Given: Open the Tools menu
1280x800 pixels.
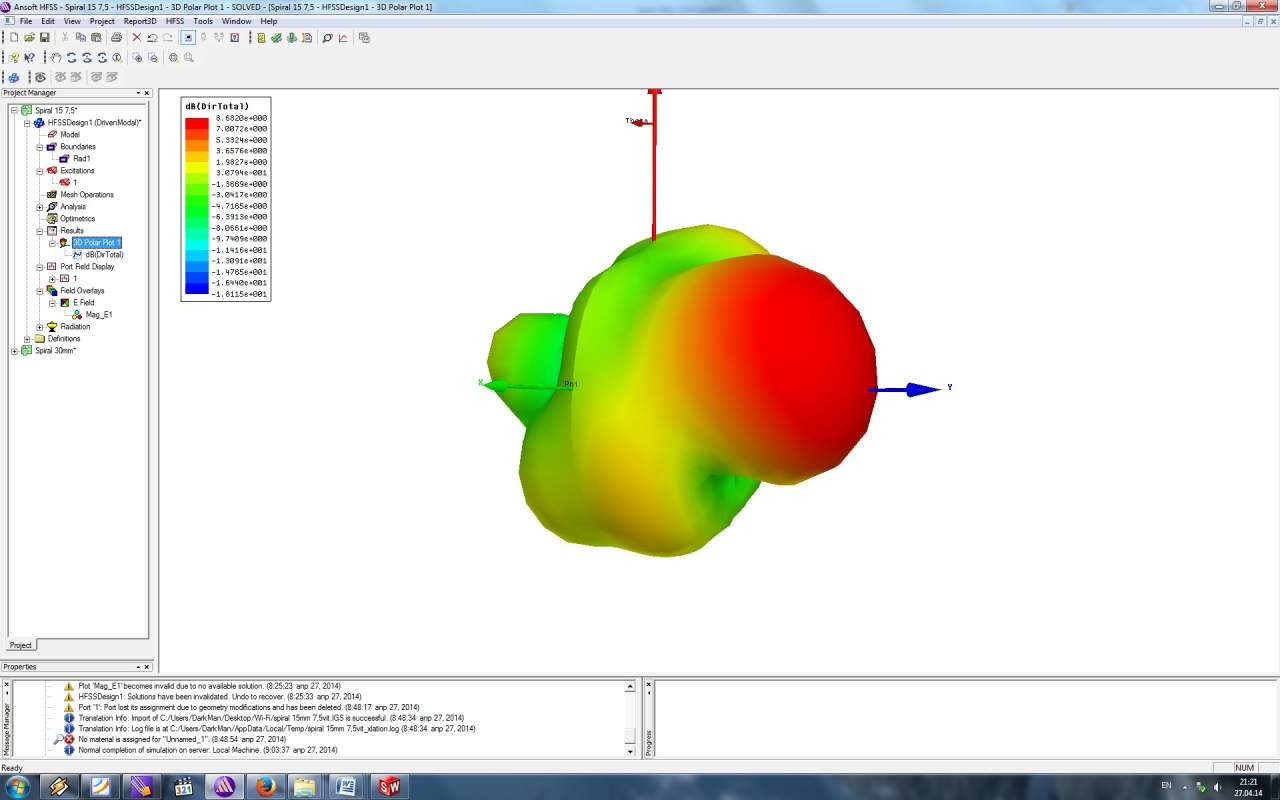Looking at the screenshot, I should tap(203, 21).
